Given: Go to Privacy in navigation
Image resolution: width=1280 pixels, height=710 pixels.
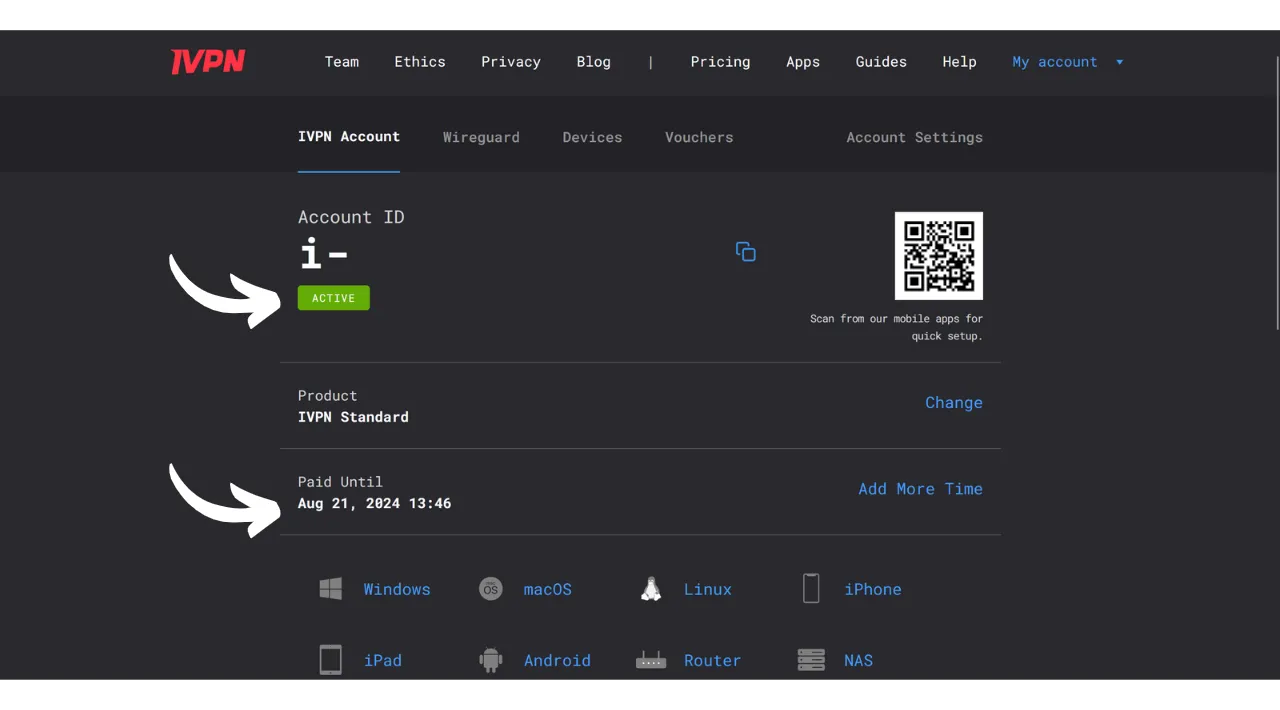Looking at the screenshot, I should click(511, 62).
